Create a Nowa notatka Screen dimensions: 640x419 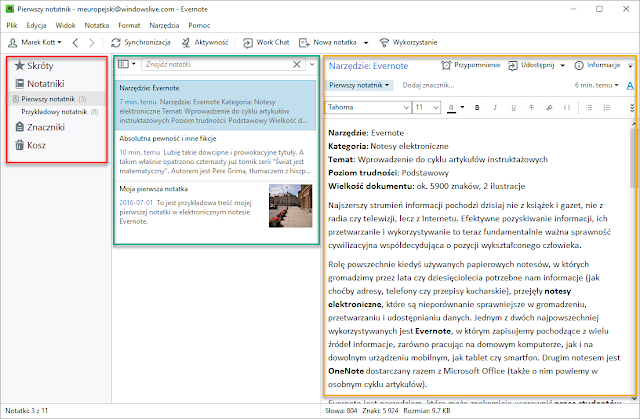328,42
